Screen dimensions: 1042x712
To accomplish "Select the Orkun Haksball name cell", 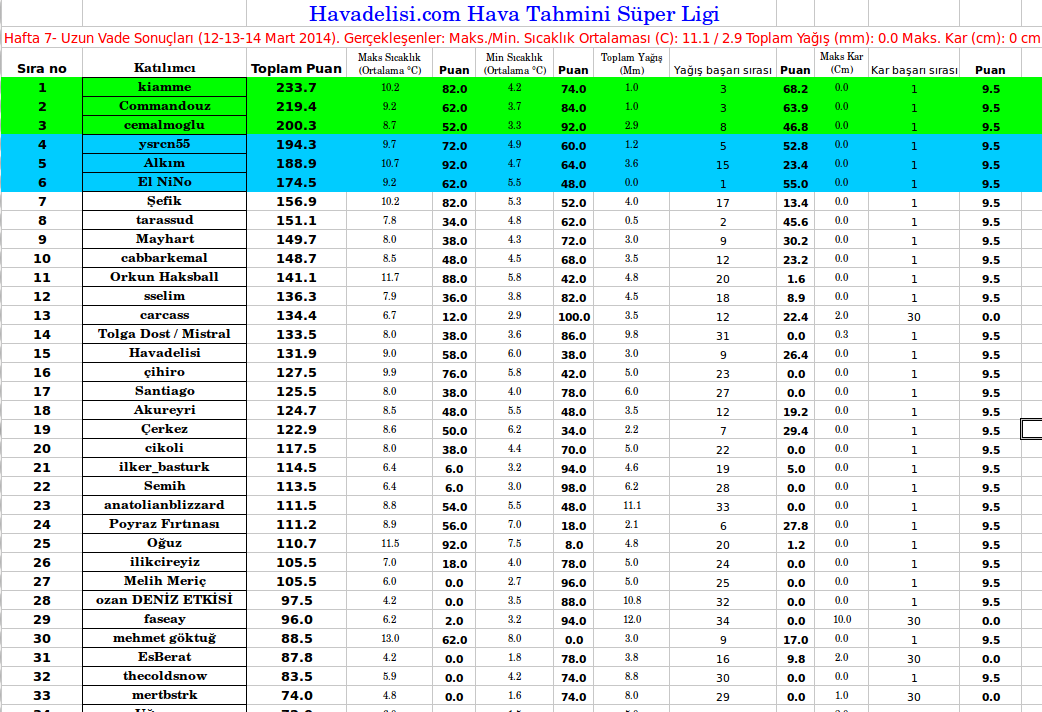I will [x=164, y=277].
